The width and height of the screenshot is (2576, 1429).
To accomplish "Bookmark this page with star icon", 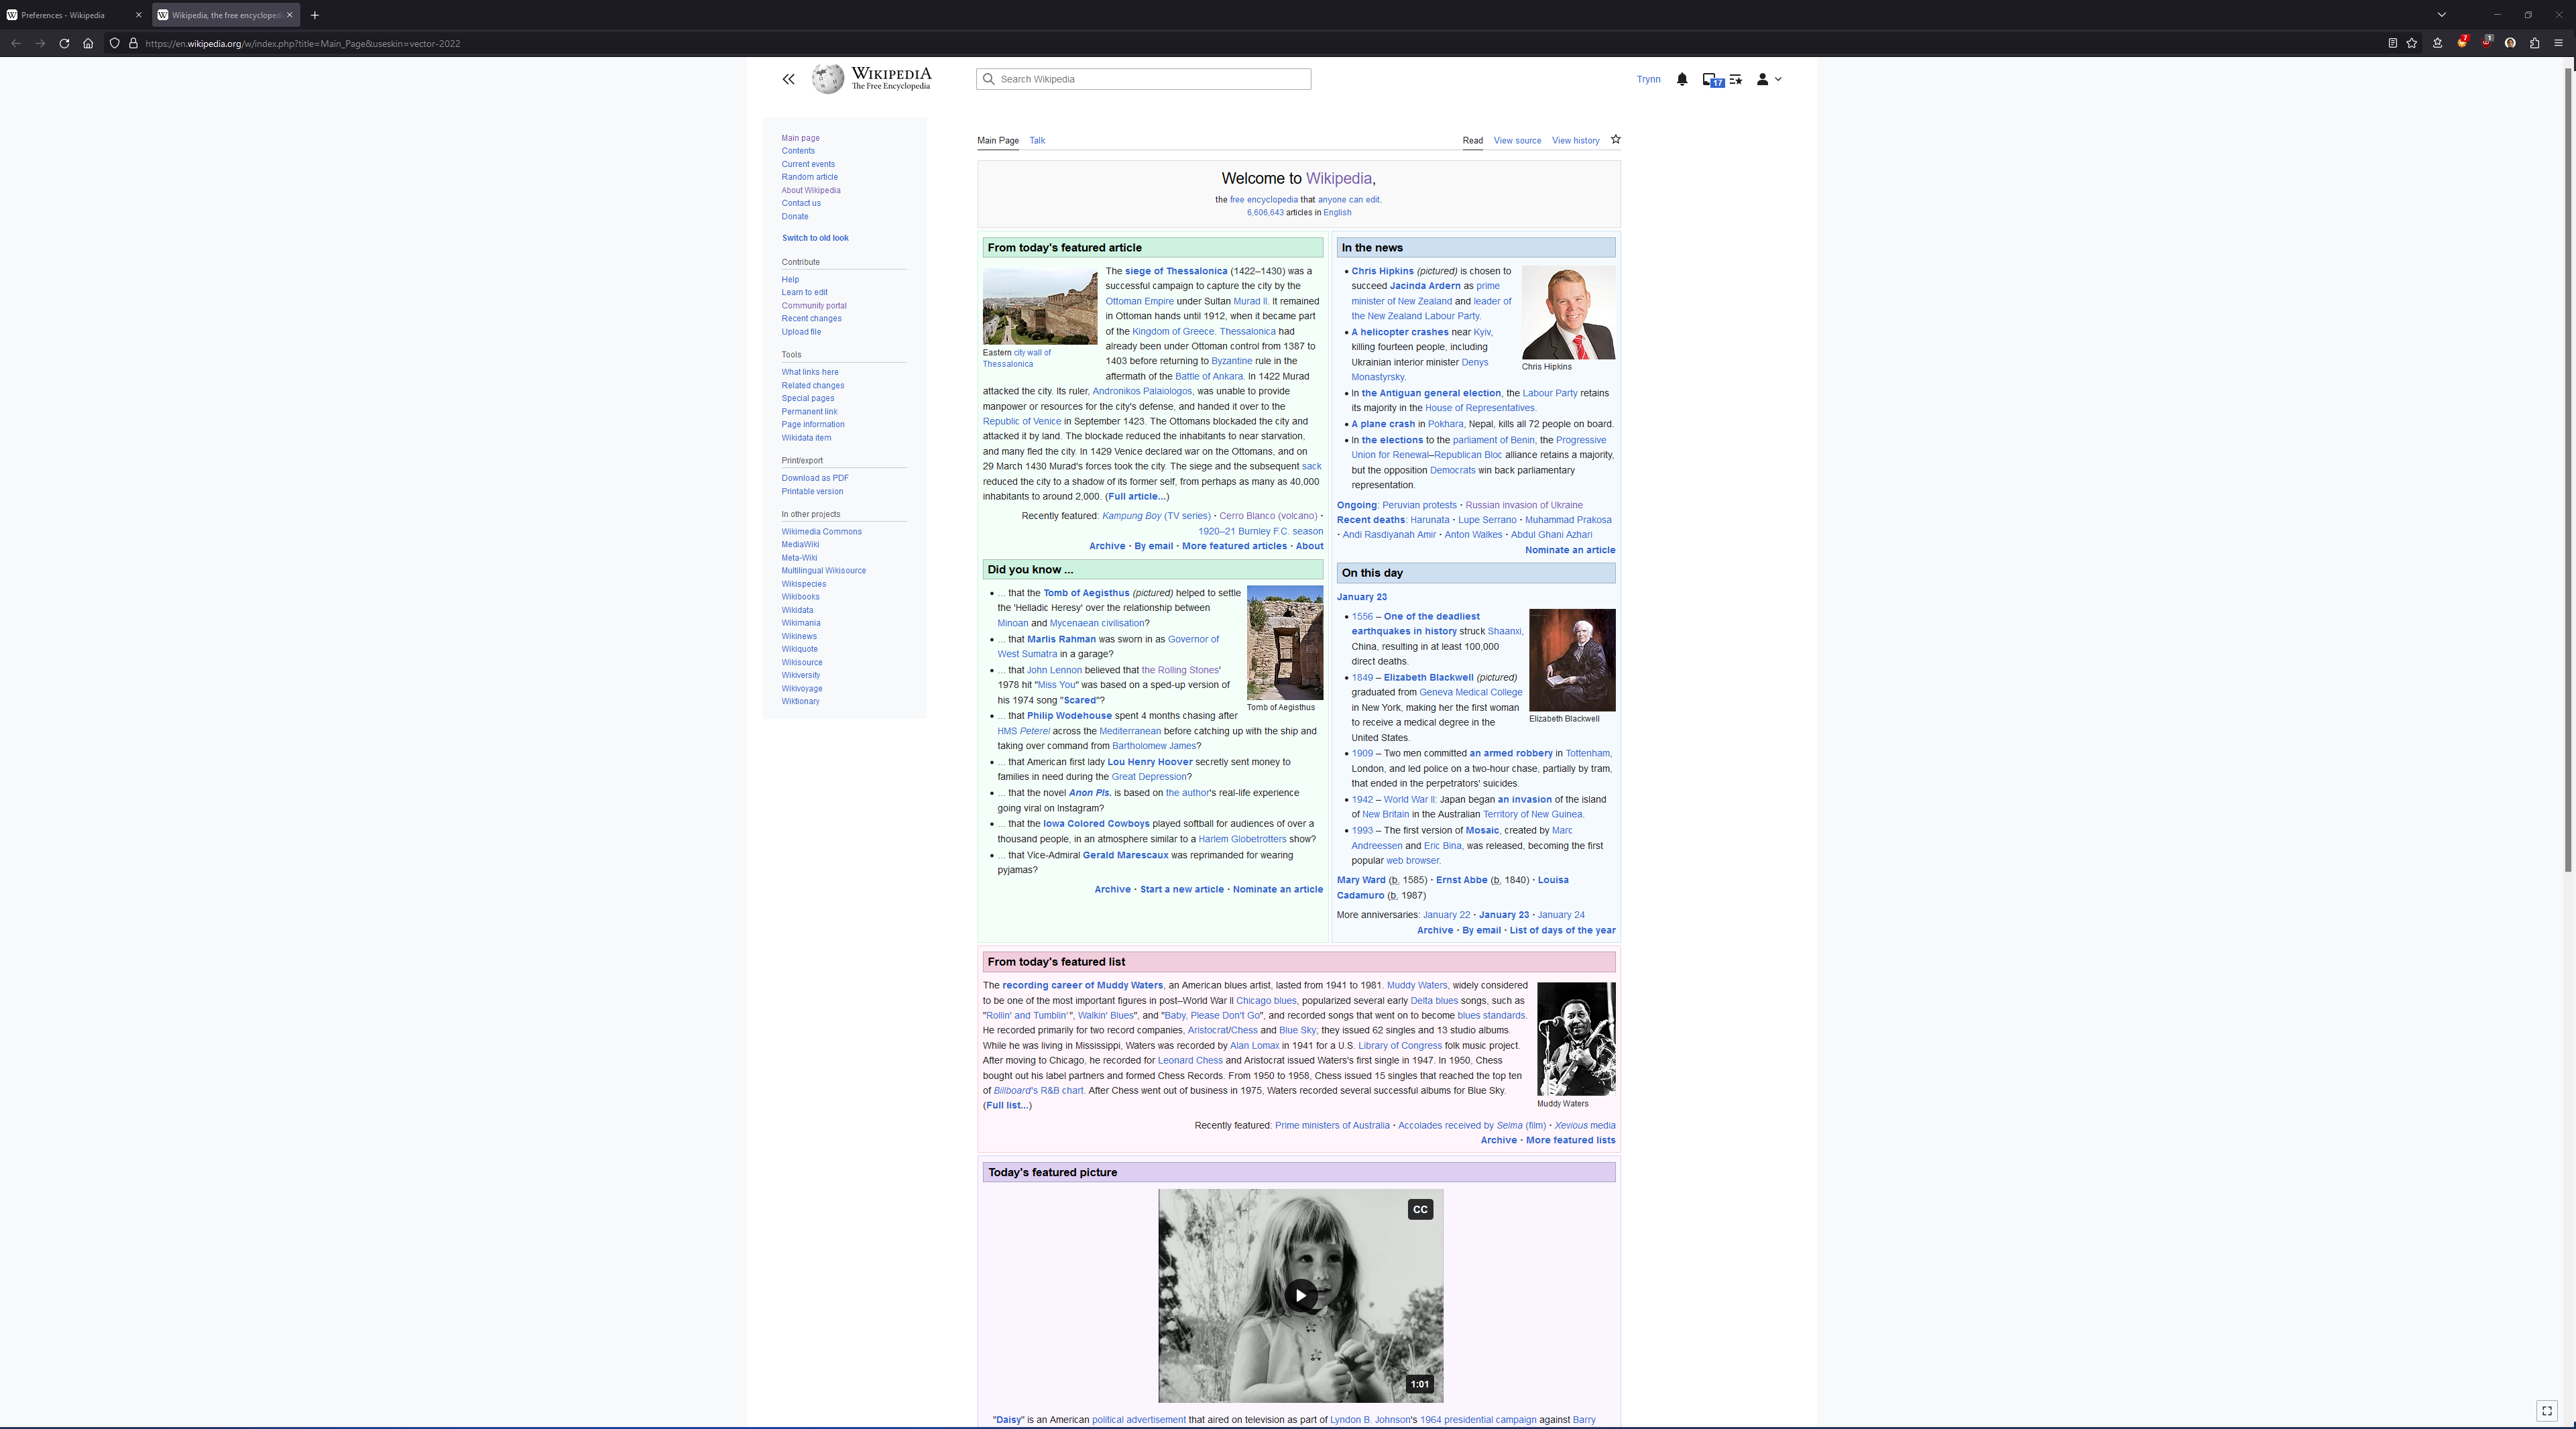I will tap(2412, 43).
